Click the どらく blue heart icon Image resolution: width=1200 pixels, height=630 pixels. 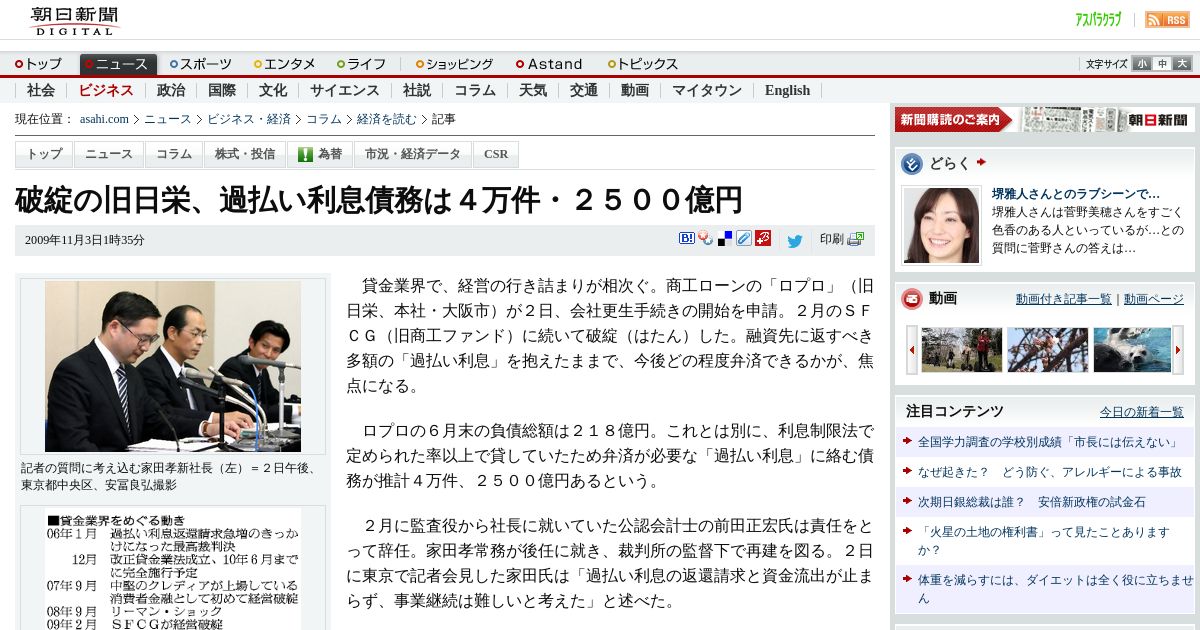click(x=911, y=164)
